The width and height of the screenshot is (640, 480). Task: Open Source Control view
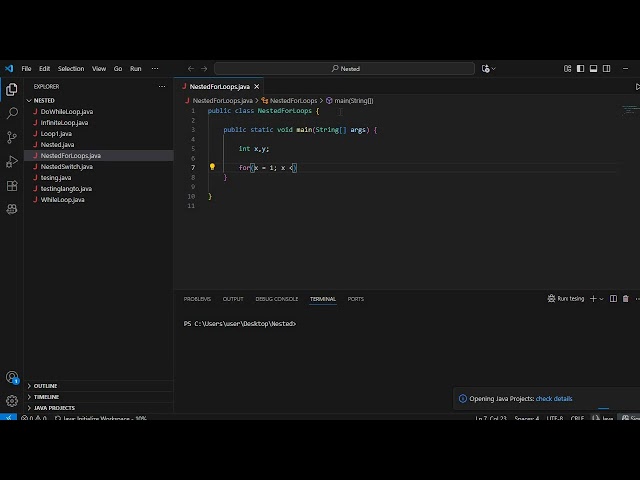coord(12,137)
